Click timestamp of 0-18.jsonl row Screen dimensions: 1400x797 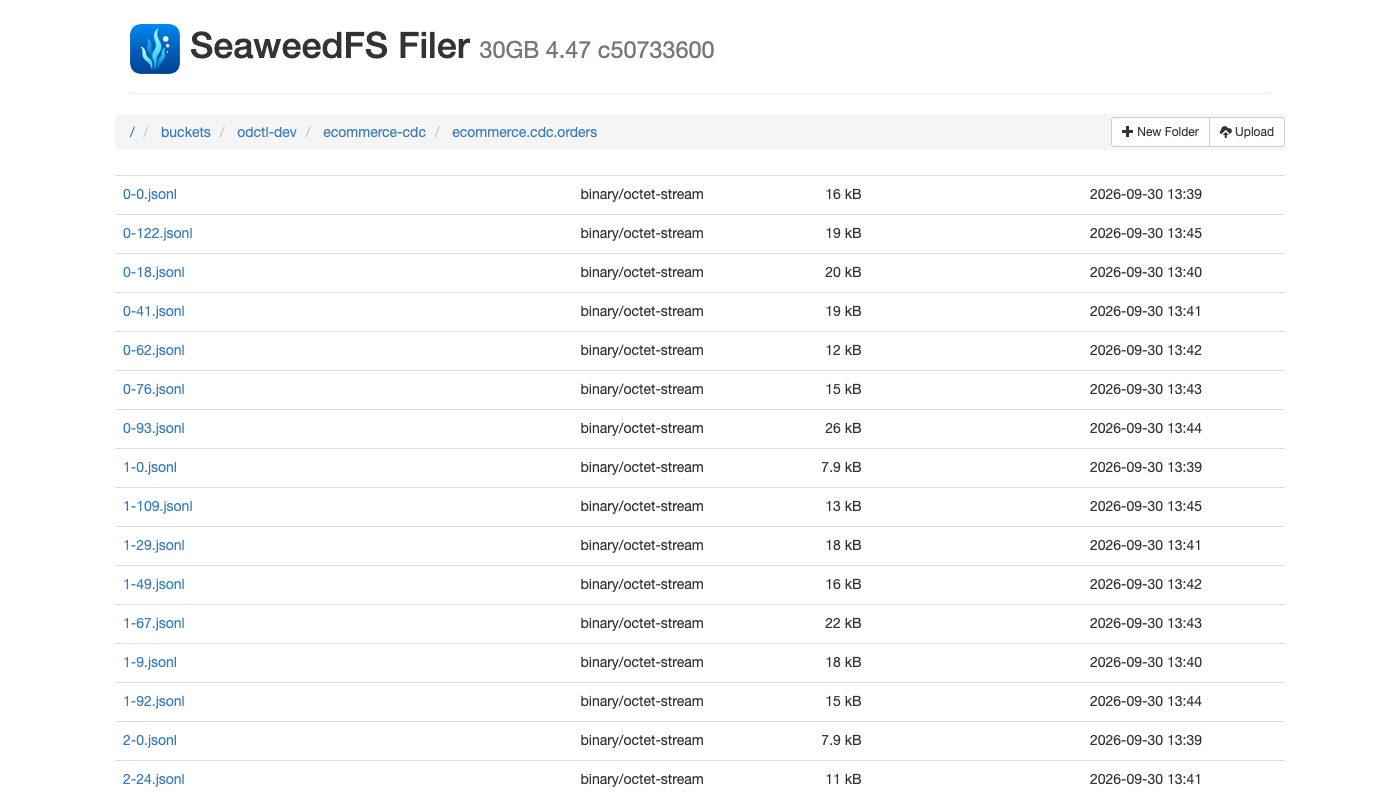(1146, 272)
